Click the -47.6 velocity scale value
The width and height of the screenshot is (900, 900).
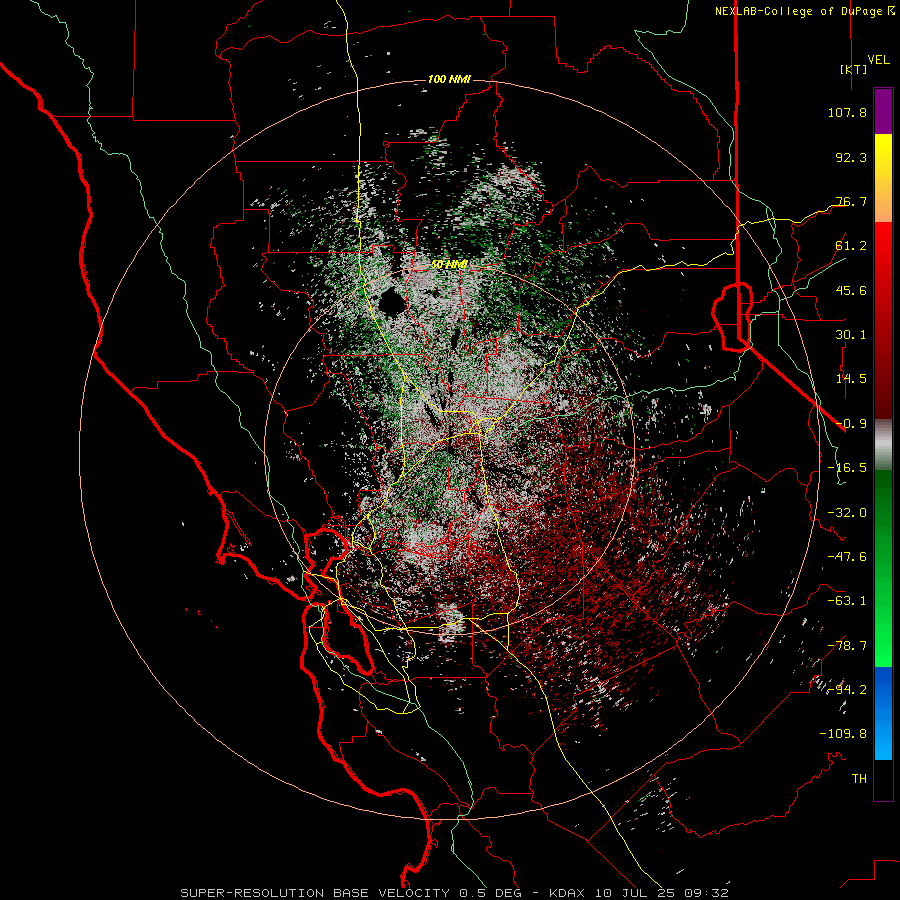pos(847,557)
